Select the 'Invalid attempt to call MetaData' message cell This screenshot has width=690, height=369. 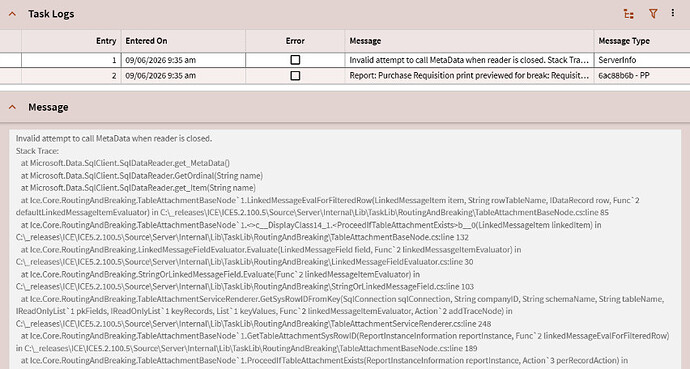(469, 60)
